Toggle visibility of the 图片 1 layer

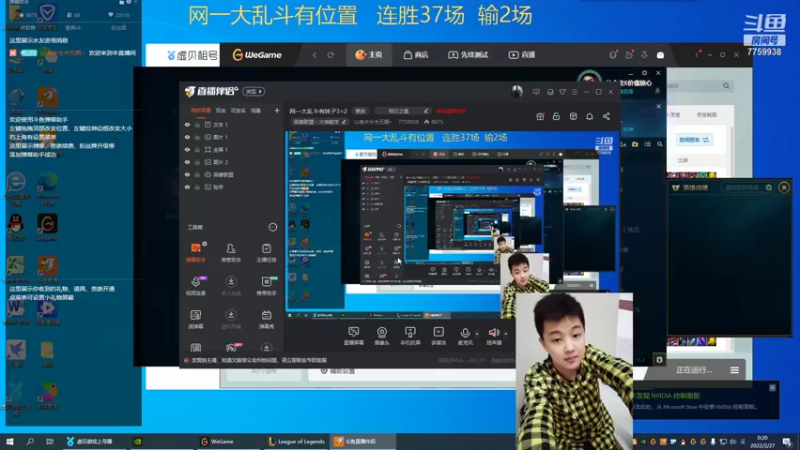tap(187, 137)
